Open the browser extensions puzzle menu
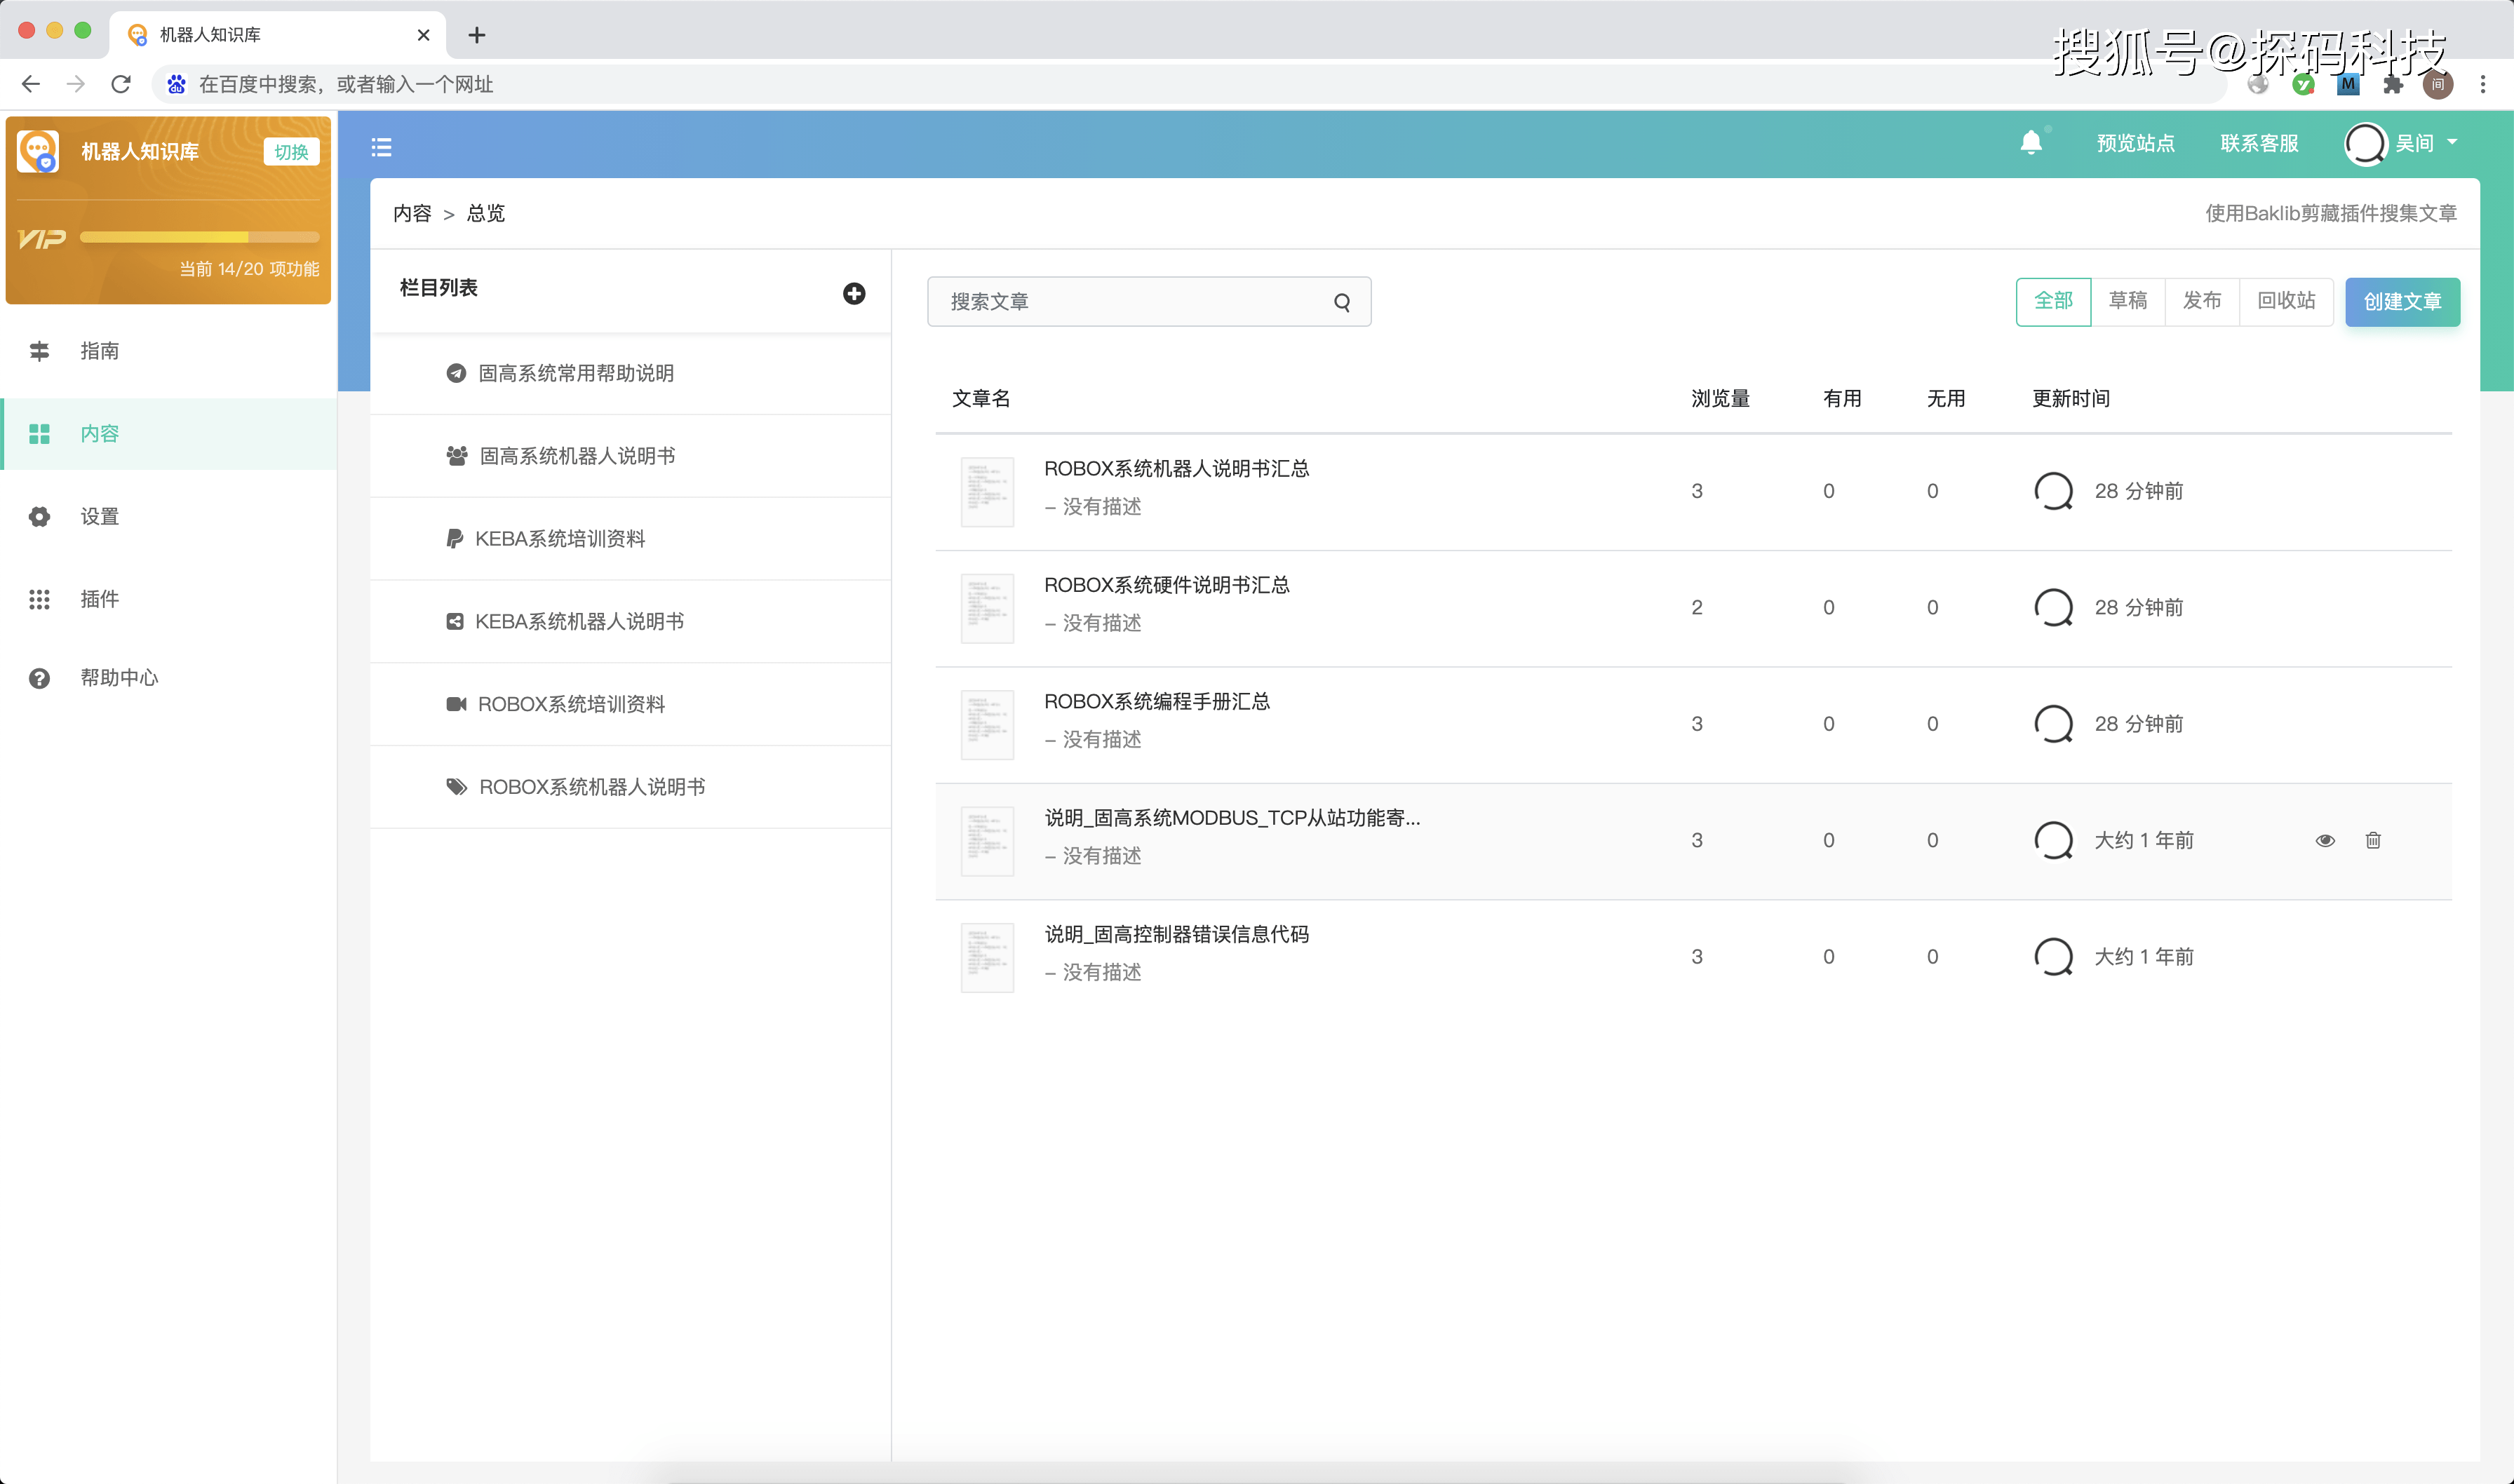The width and height of the screenshot is (2514, 1484). click(x=2393, y=84)
